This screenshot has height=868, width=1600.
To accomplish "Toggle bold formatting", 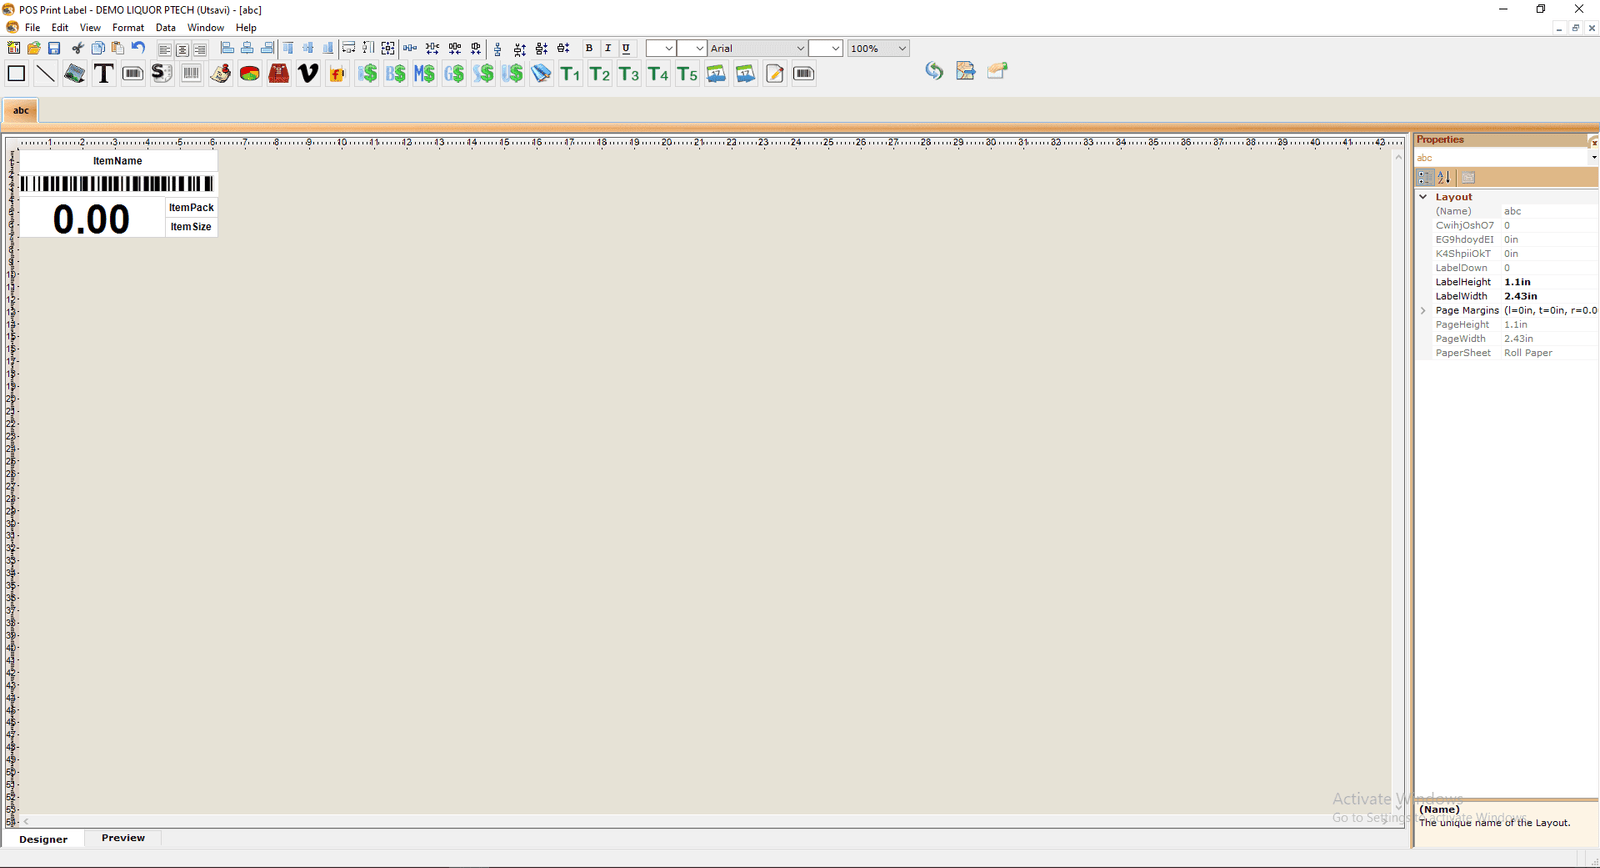I will (589, 48).
